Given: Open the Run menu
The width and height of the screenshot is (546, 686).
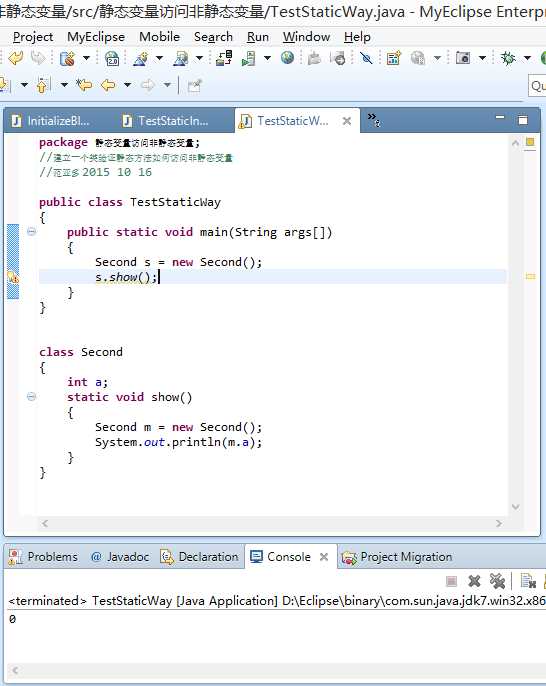Looking at the screenshot, I should pos(258,37).
